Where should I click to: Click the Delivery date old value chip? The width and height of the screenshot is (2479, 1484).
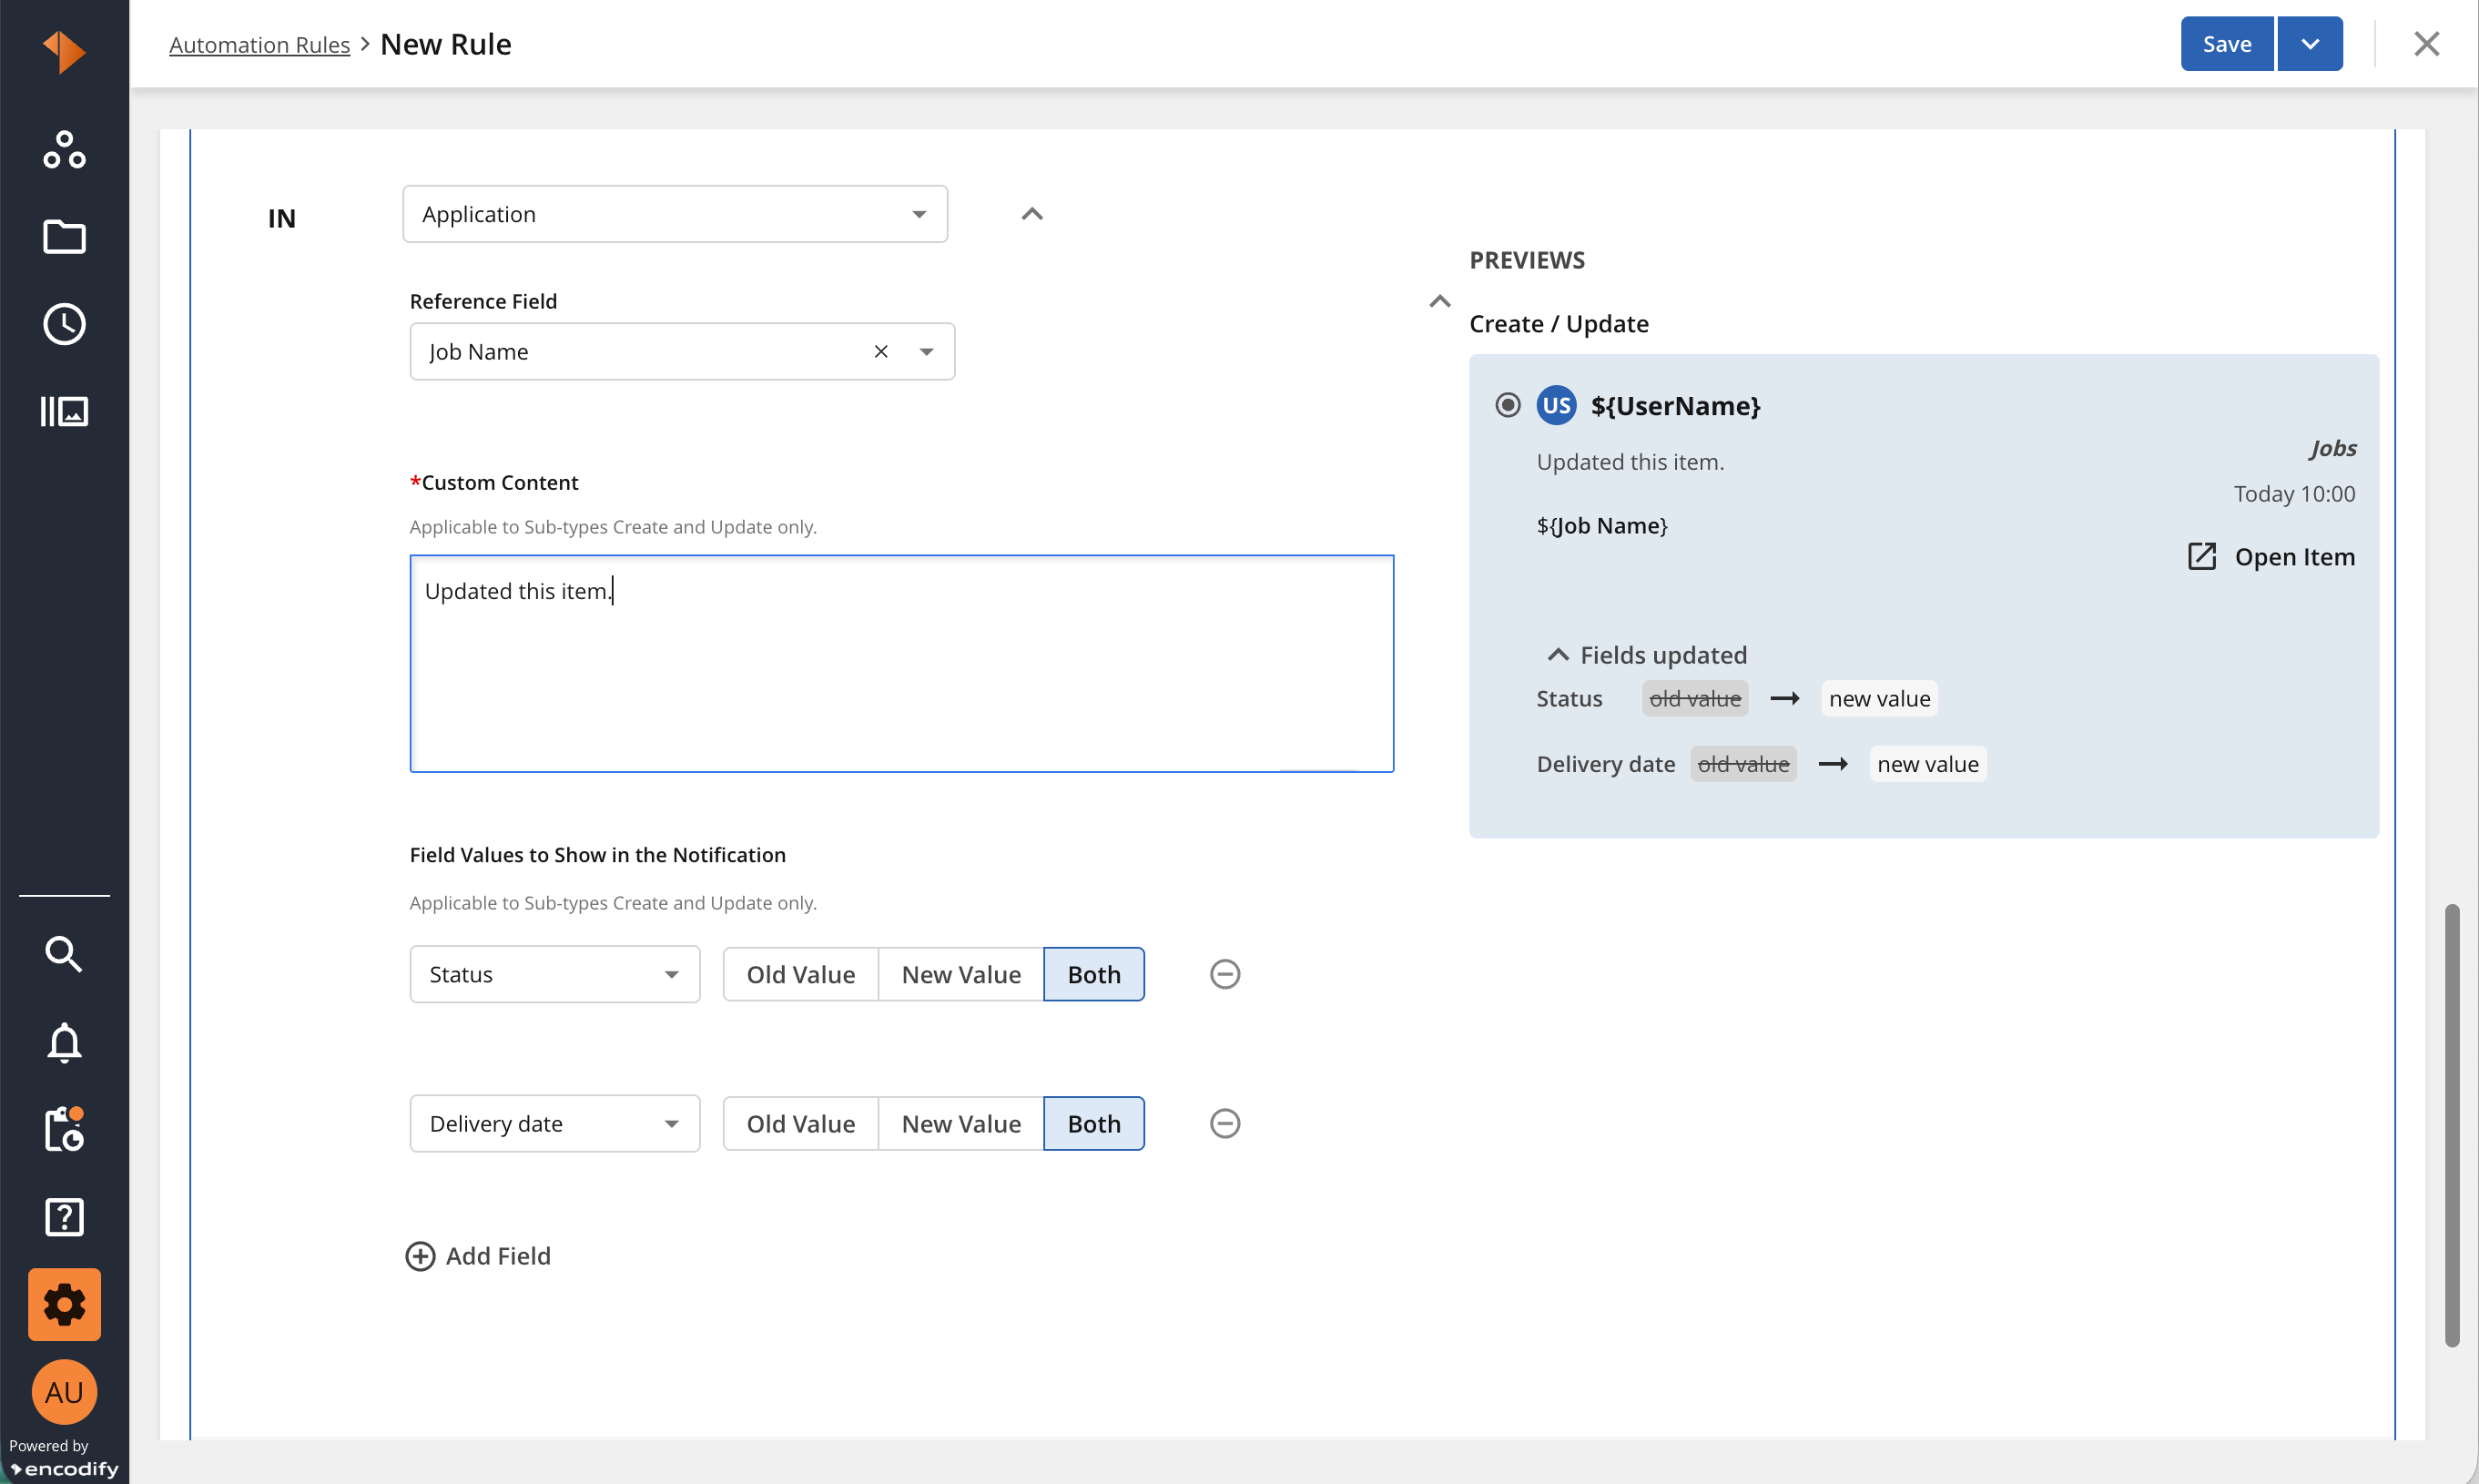pyautogui.click(x=1743, y=765)
